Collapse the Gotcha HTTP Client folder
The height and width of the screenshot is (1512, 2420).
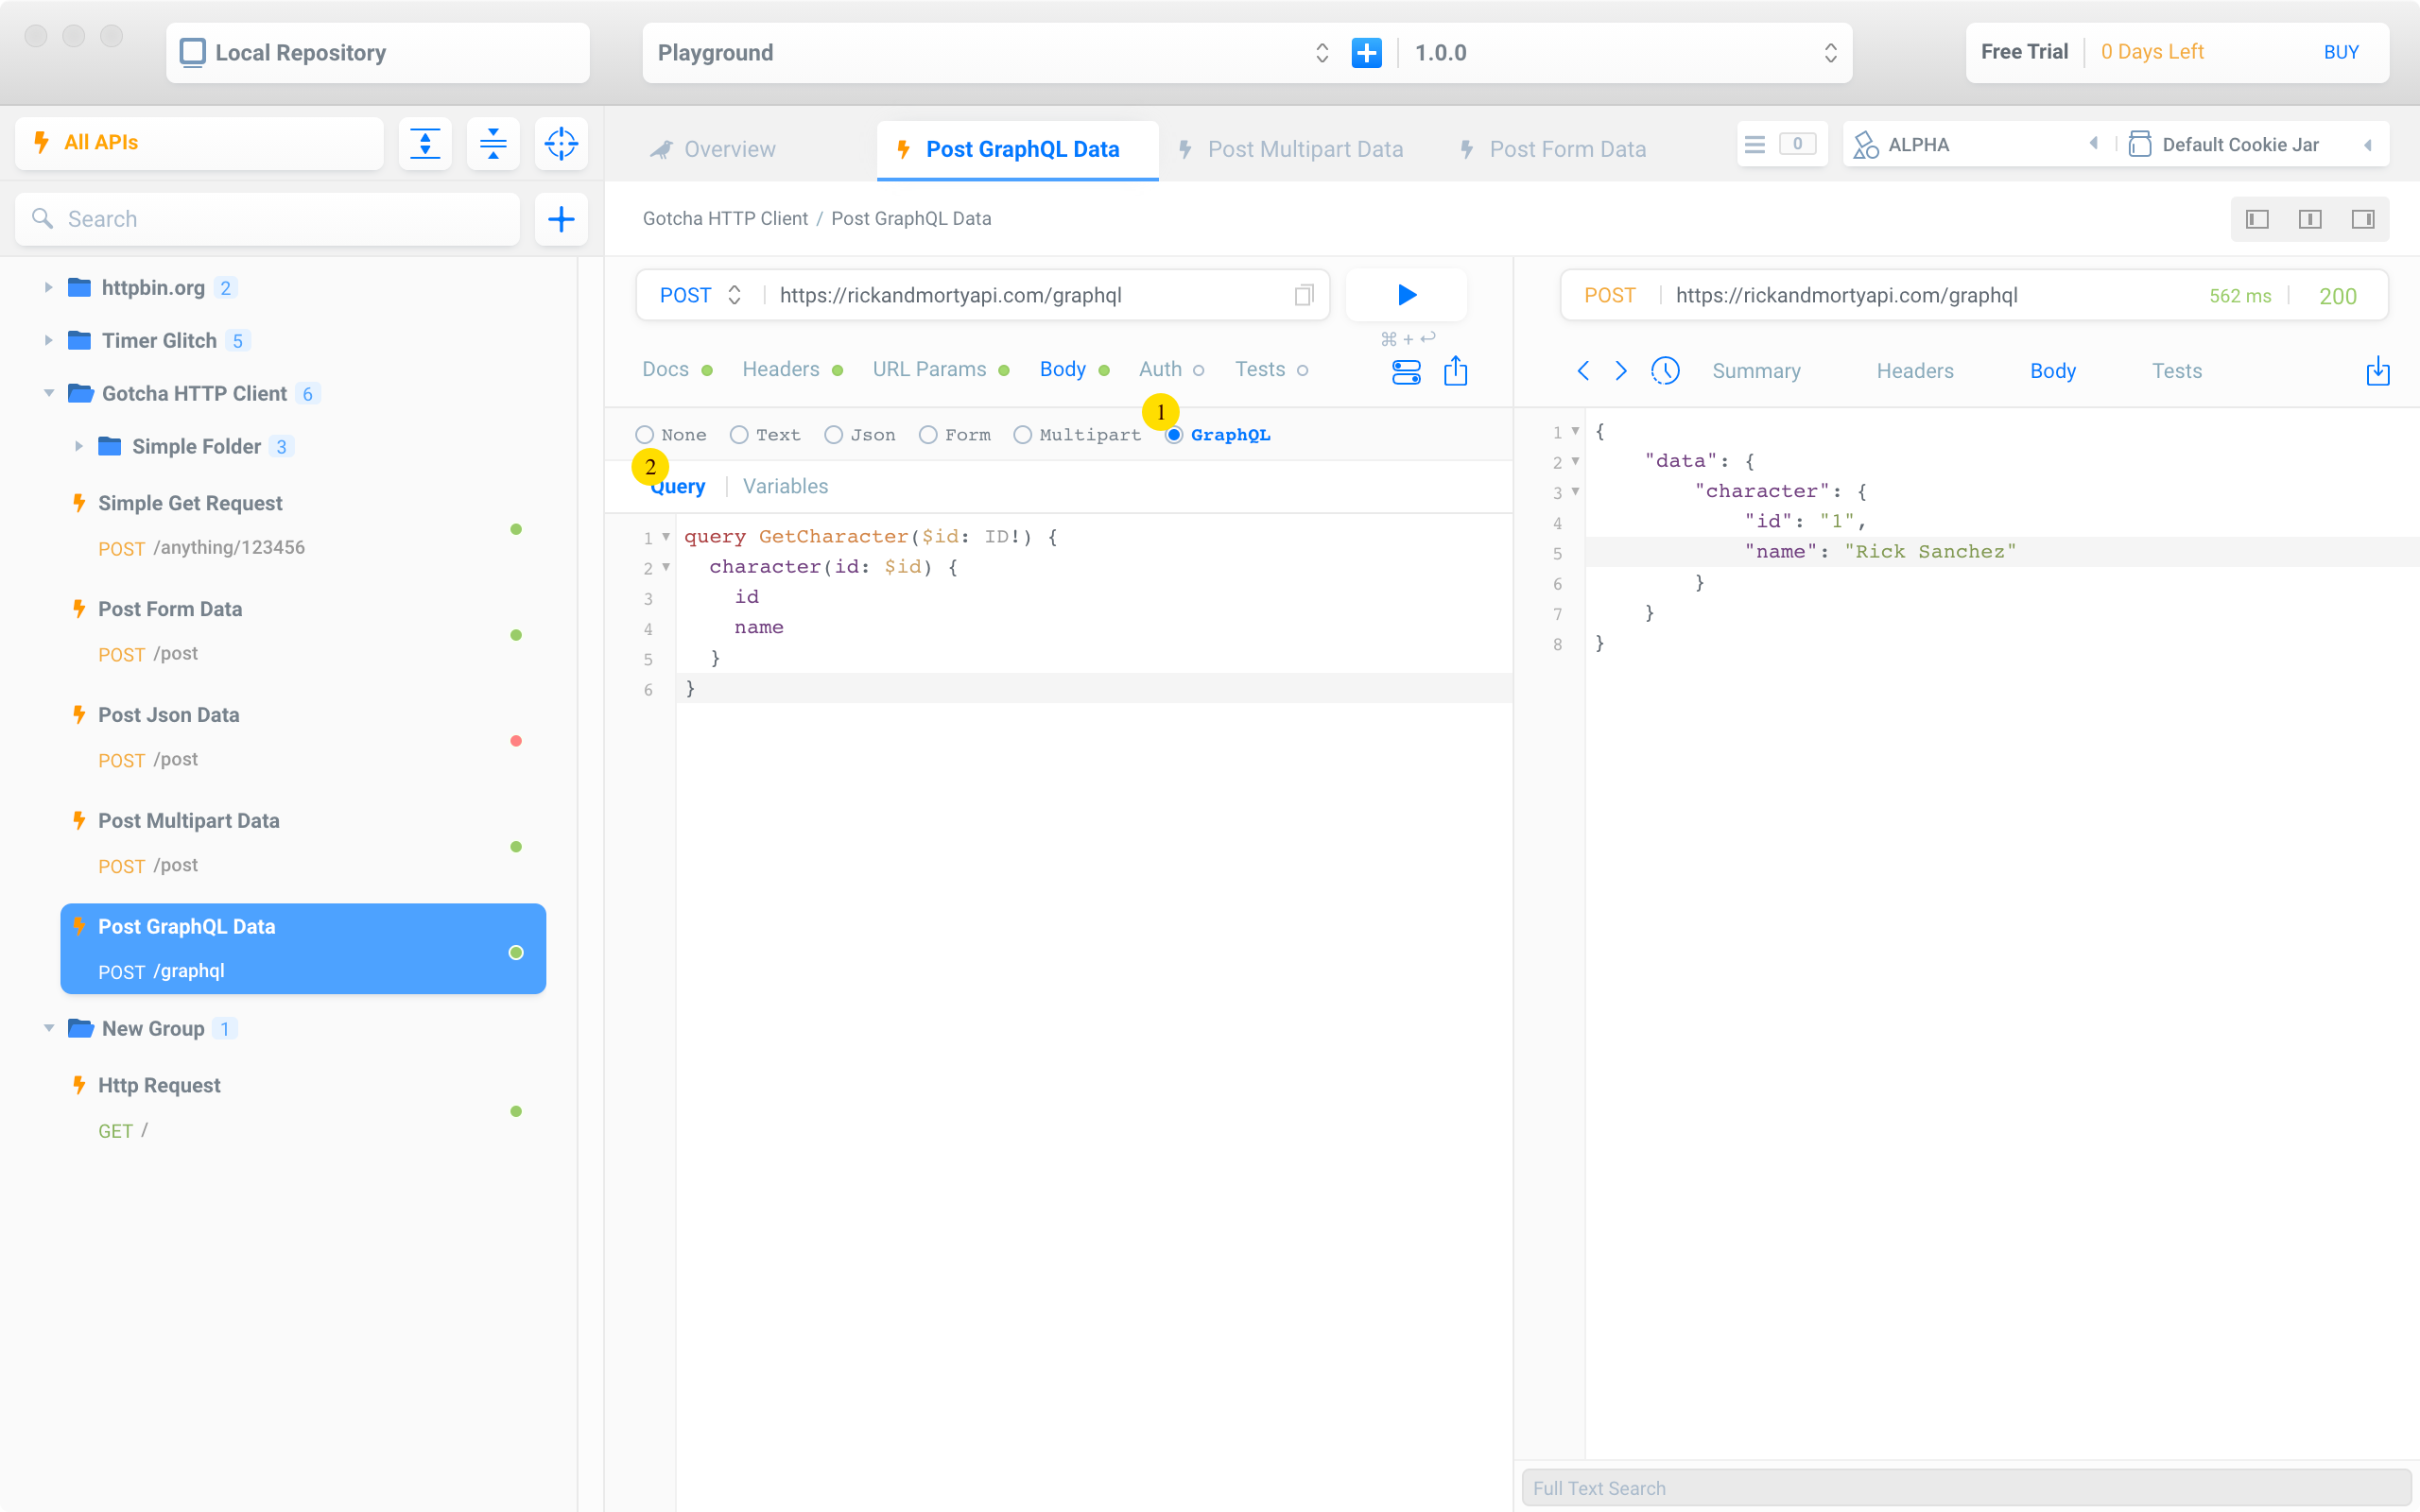[x=48, y=394]
